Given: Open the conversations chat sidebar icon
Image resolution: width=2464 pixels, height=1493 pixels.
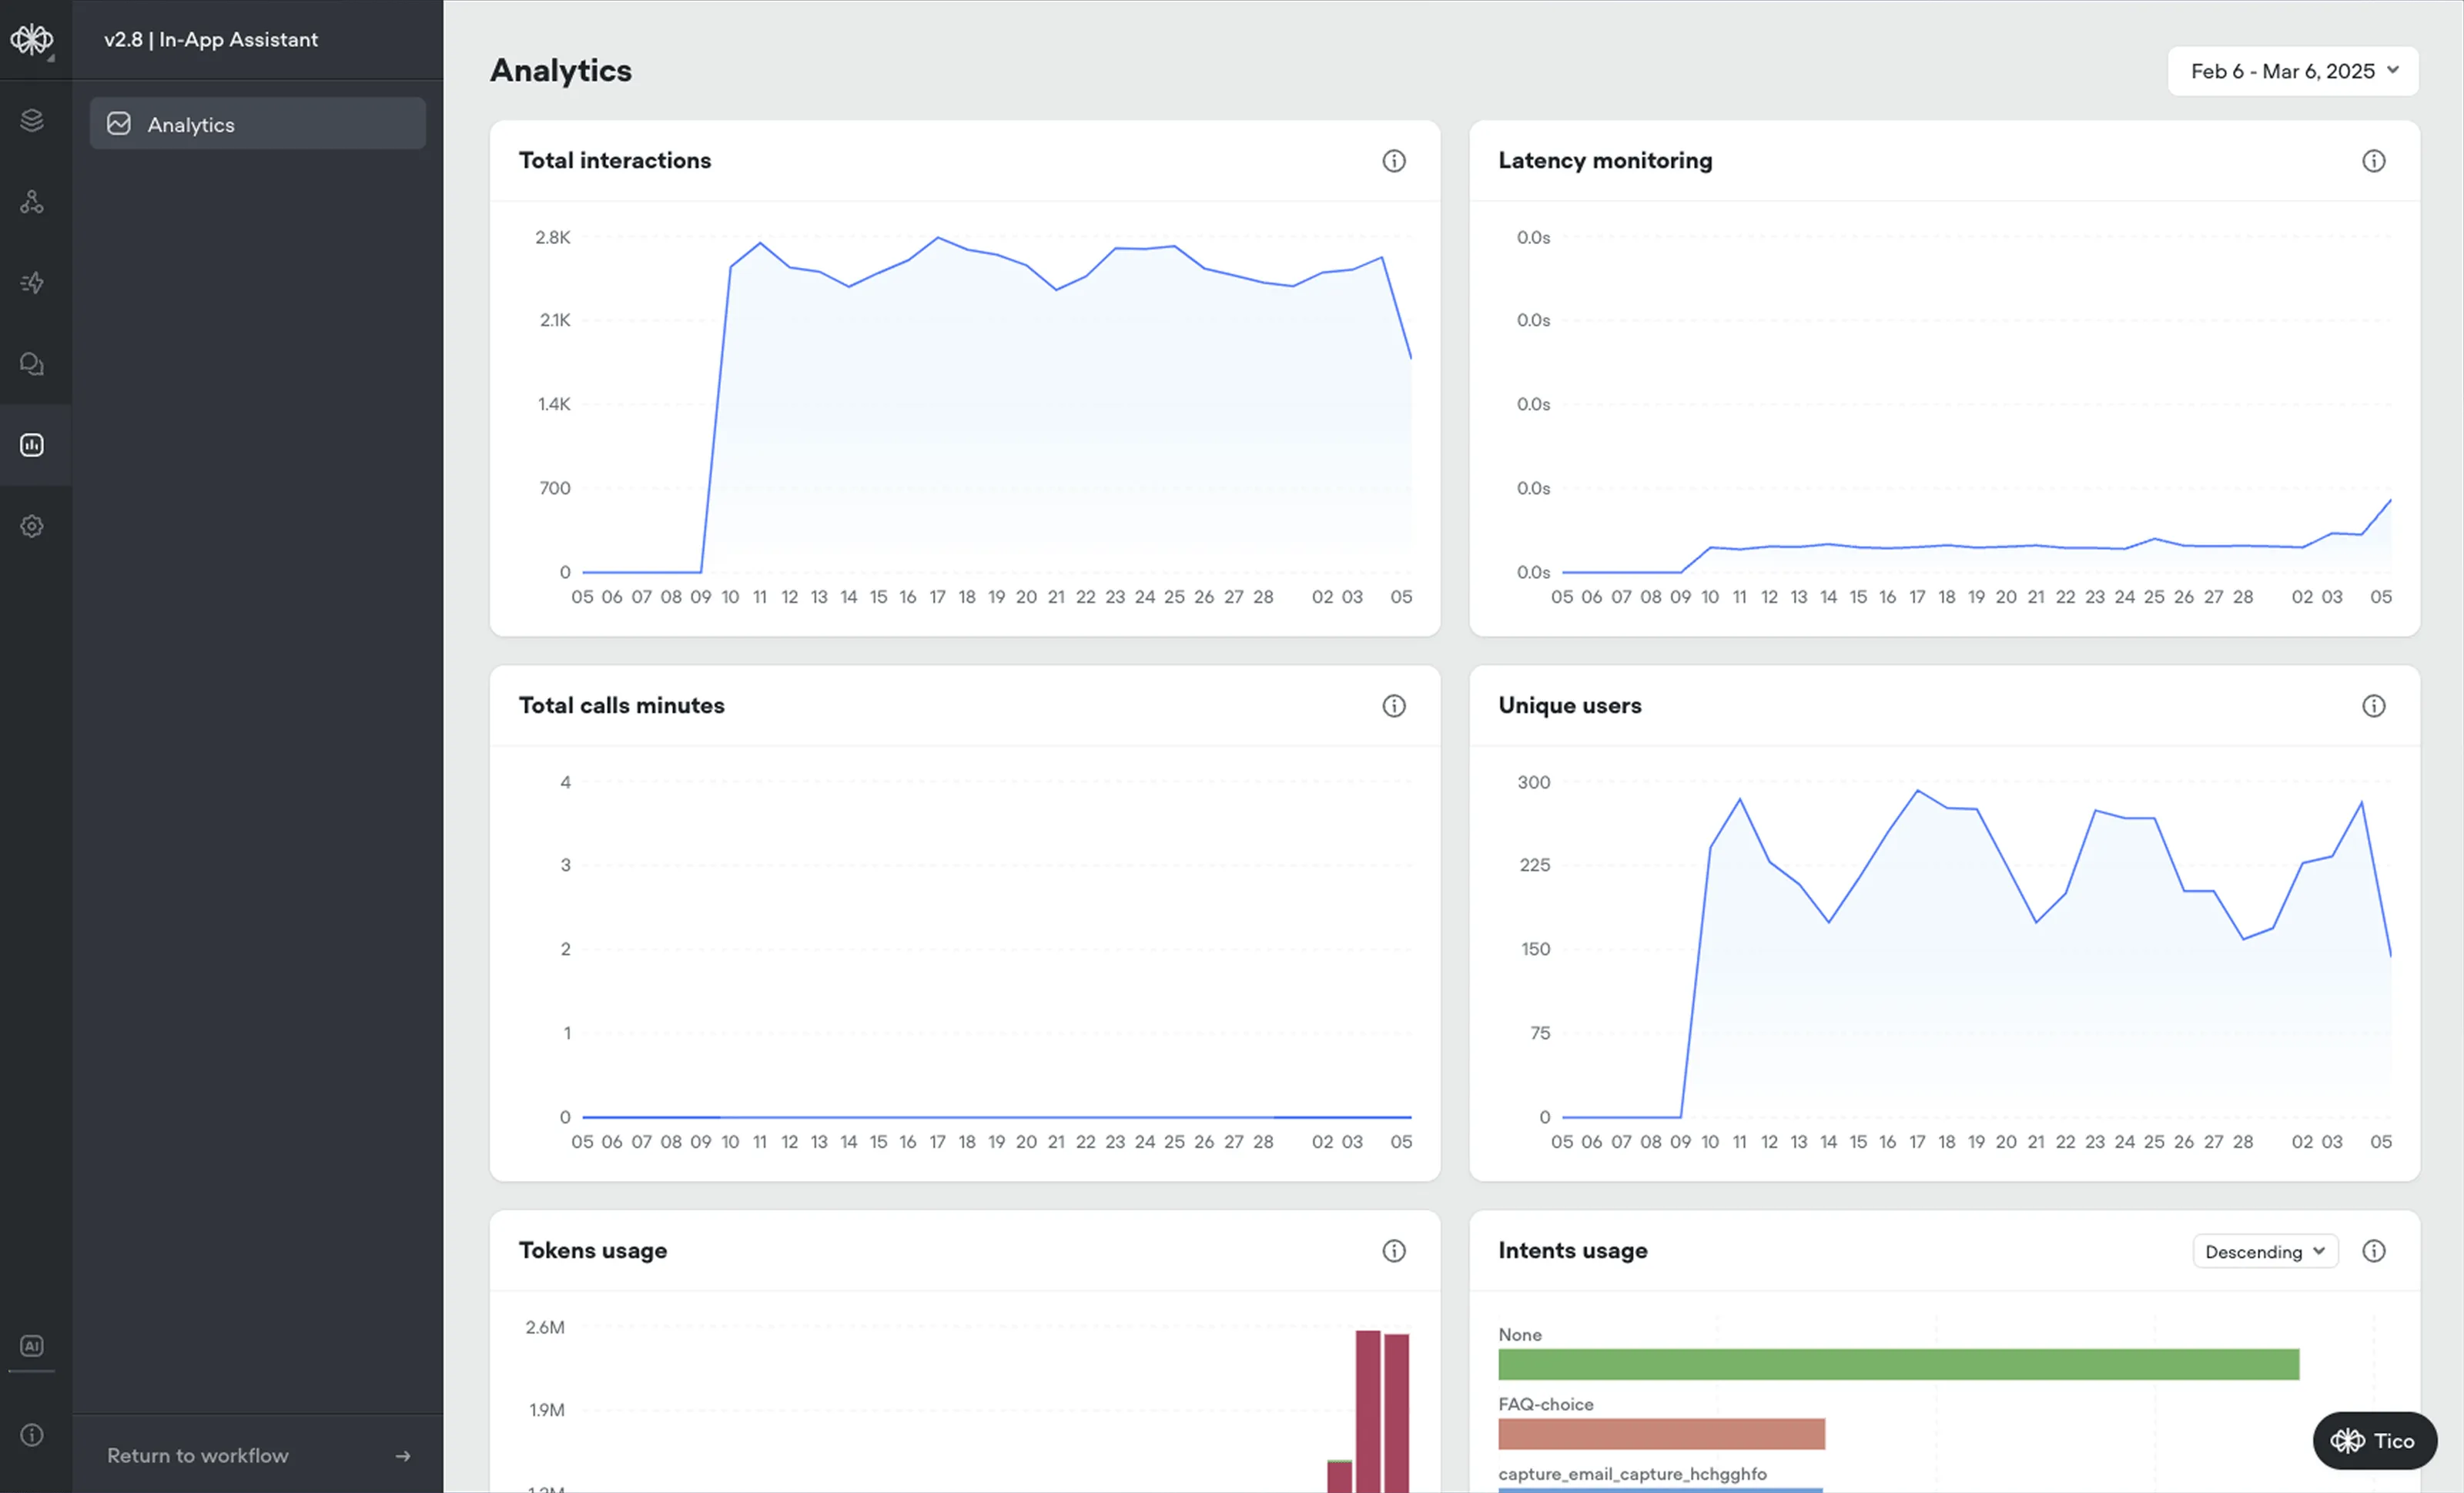Looking at the screenshot, I should tap(32, 364).
